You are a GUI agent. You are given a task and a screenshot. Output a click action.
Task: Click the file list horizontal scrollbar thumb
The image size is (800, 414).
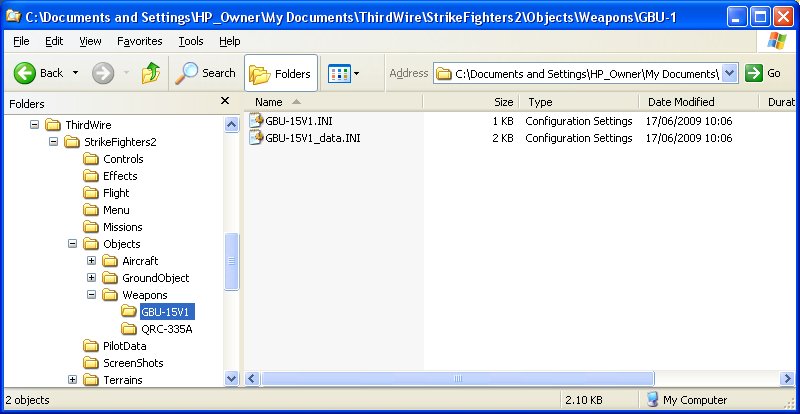tap(458, 379)
